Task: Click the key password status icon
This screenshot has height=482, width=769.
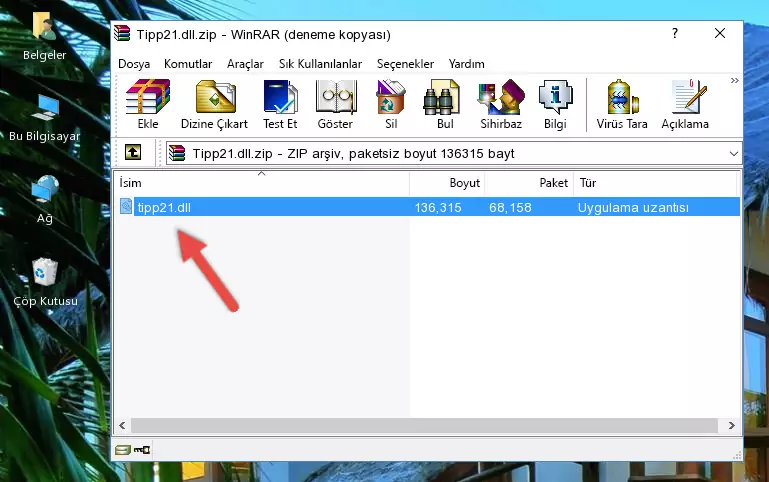Action: coord(142,450)
